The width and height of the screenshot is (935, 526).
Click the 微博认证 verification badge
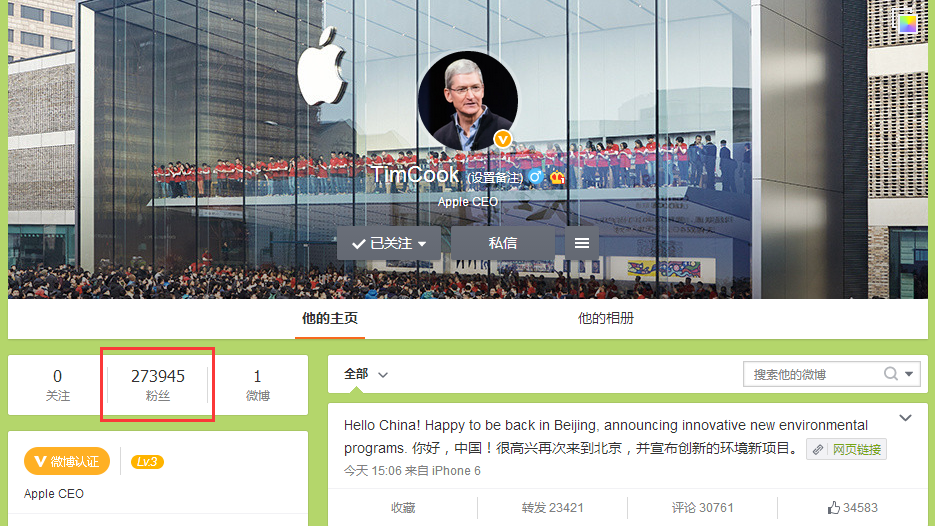[67, 461]
